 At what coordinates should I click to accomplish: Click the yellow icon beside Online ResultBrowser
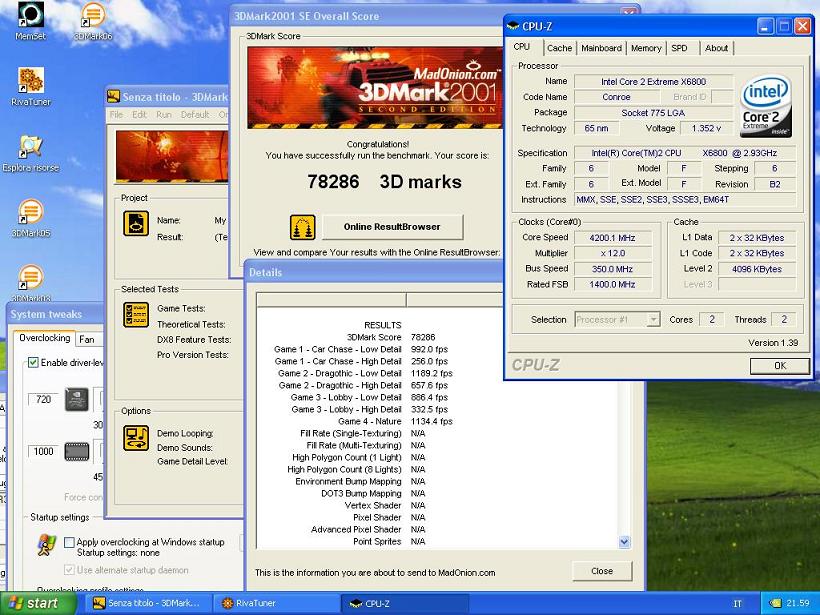tap(303, 227)
